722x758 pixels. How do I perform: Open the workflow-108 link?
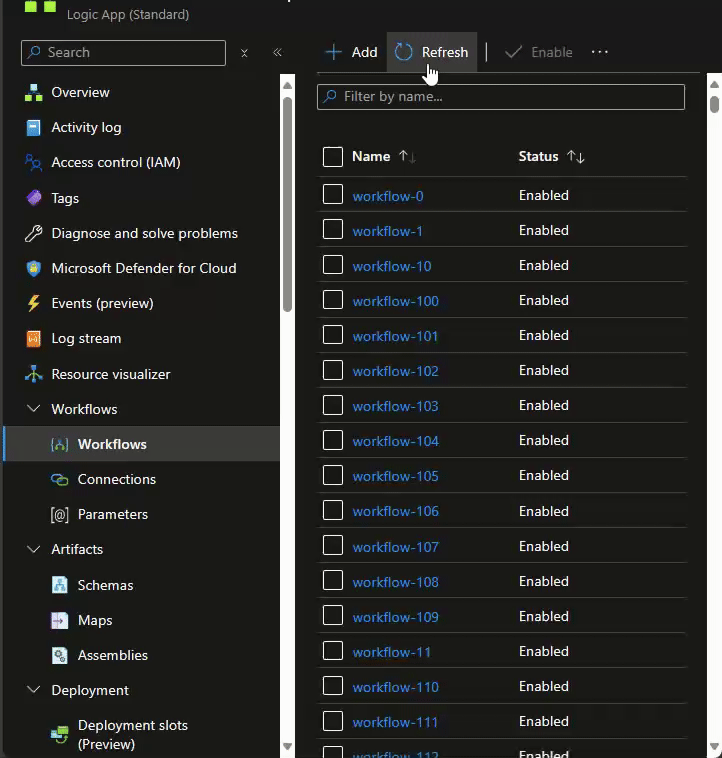pos(395,583)
